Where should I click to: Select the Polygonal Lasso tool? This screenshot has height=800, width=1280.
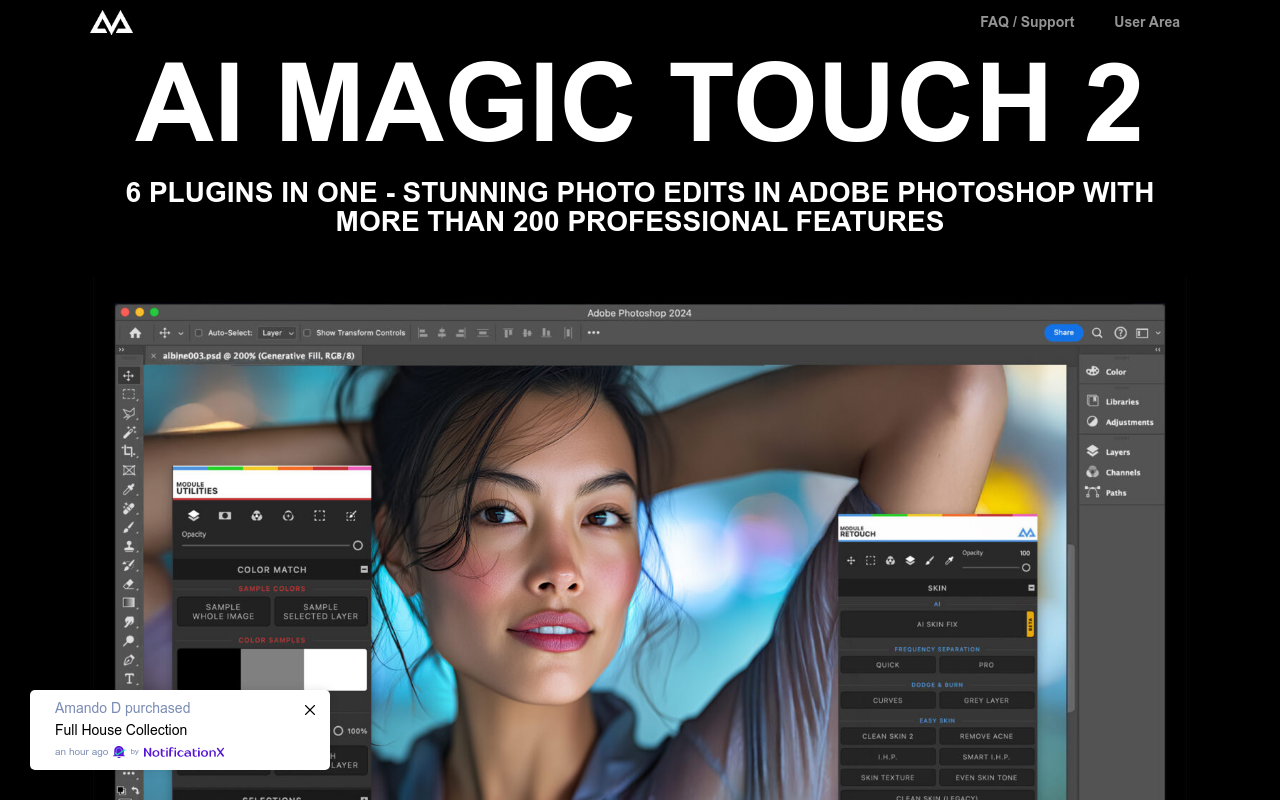tap(129, 414)
